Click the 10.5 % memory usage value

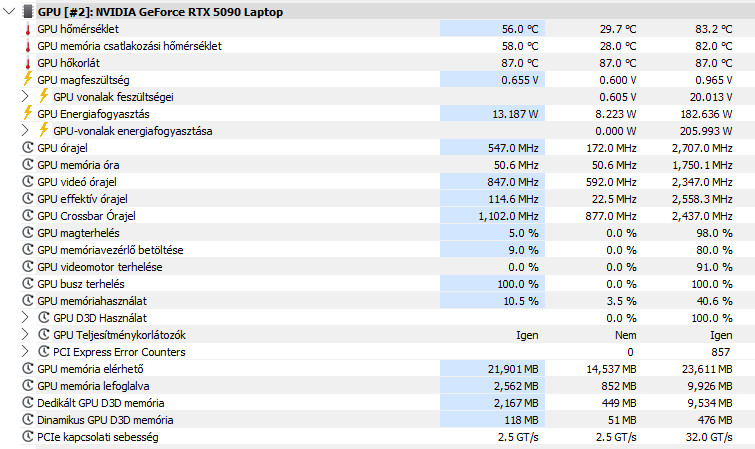(x=521, y=301)
